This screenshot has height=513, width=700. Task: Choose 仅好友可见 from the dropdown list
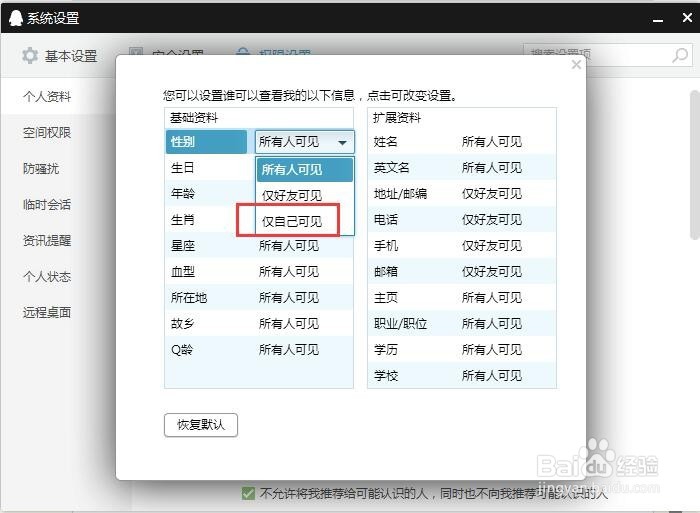pyautogui.click(x=305, y=196)
